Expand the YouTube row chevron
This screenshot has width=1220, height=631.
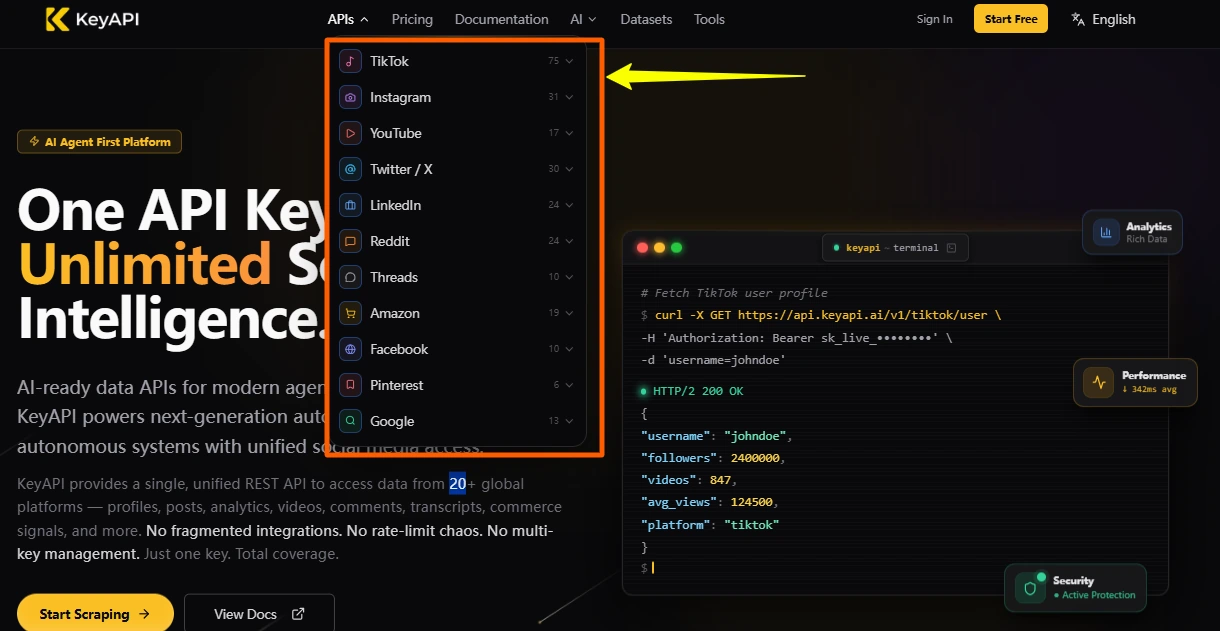coord(569,133)
